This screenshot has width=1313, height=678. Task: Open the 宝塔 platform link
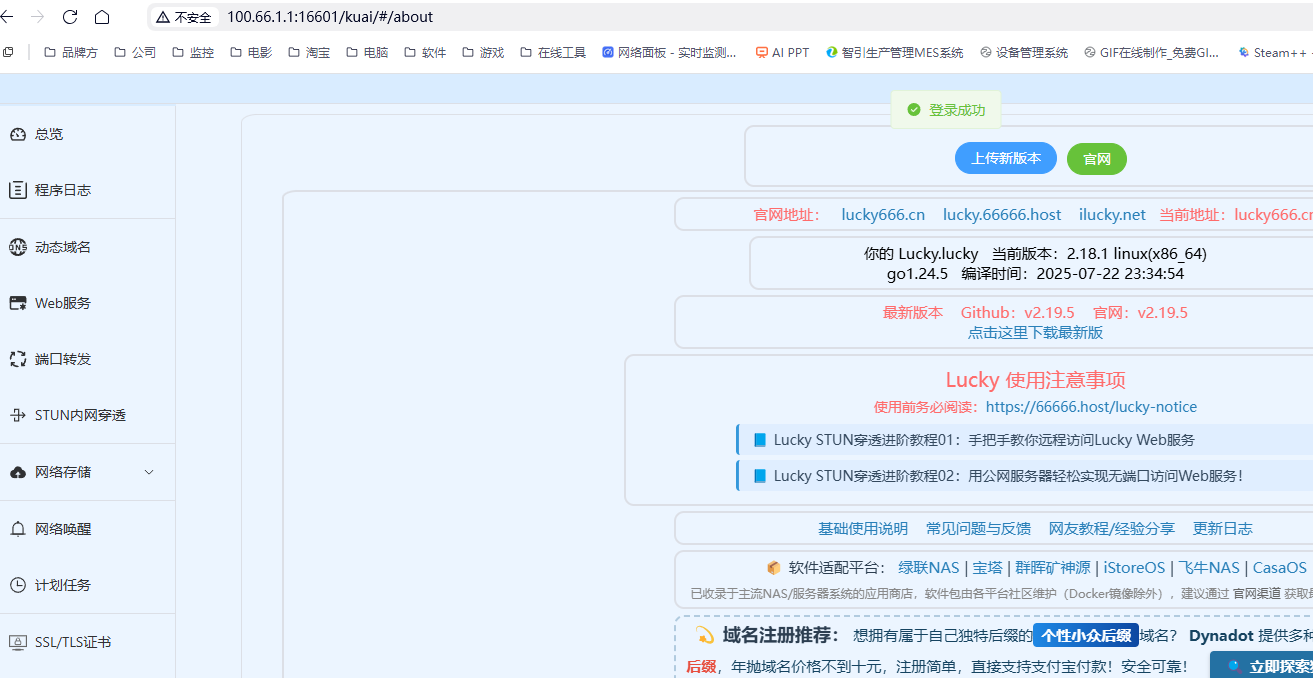[988, 568]
